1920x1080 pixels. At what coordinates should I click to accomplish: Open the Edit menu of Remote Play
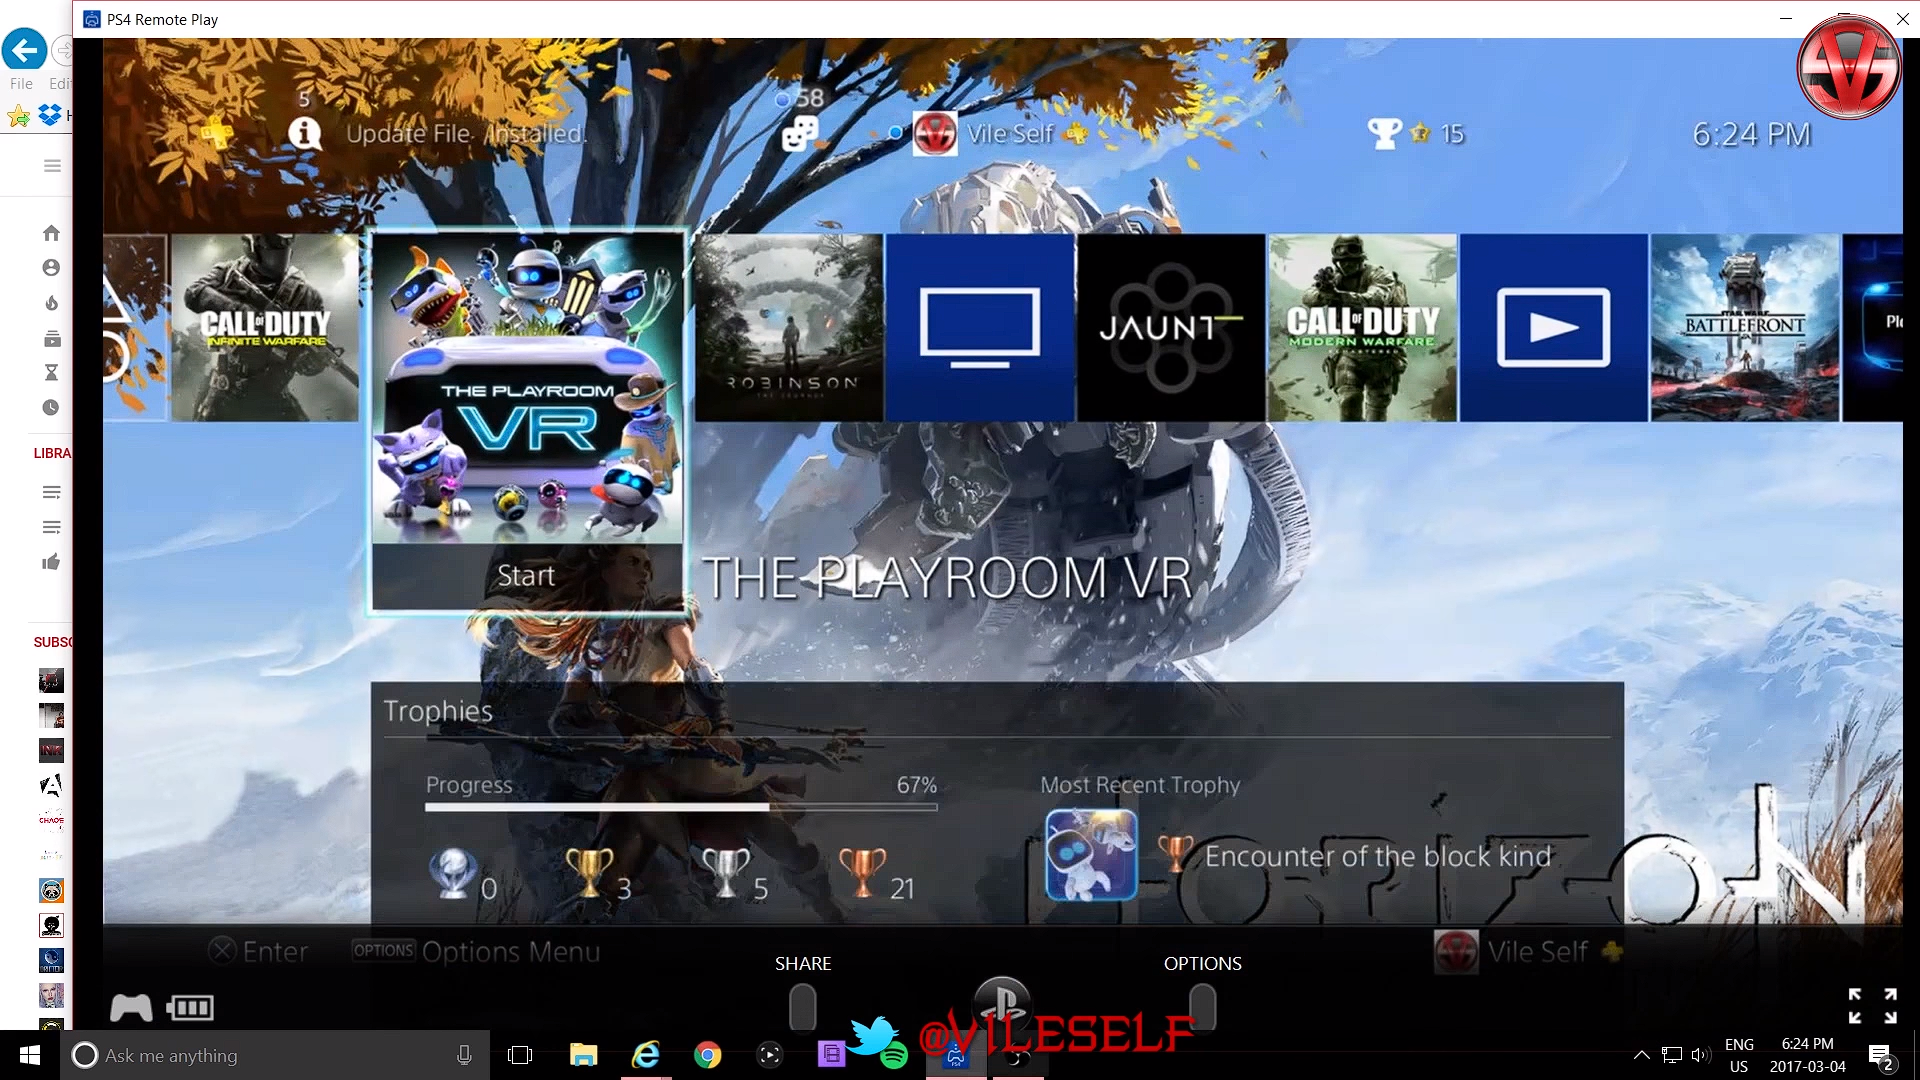click(x=60, y=84)
